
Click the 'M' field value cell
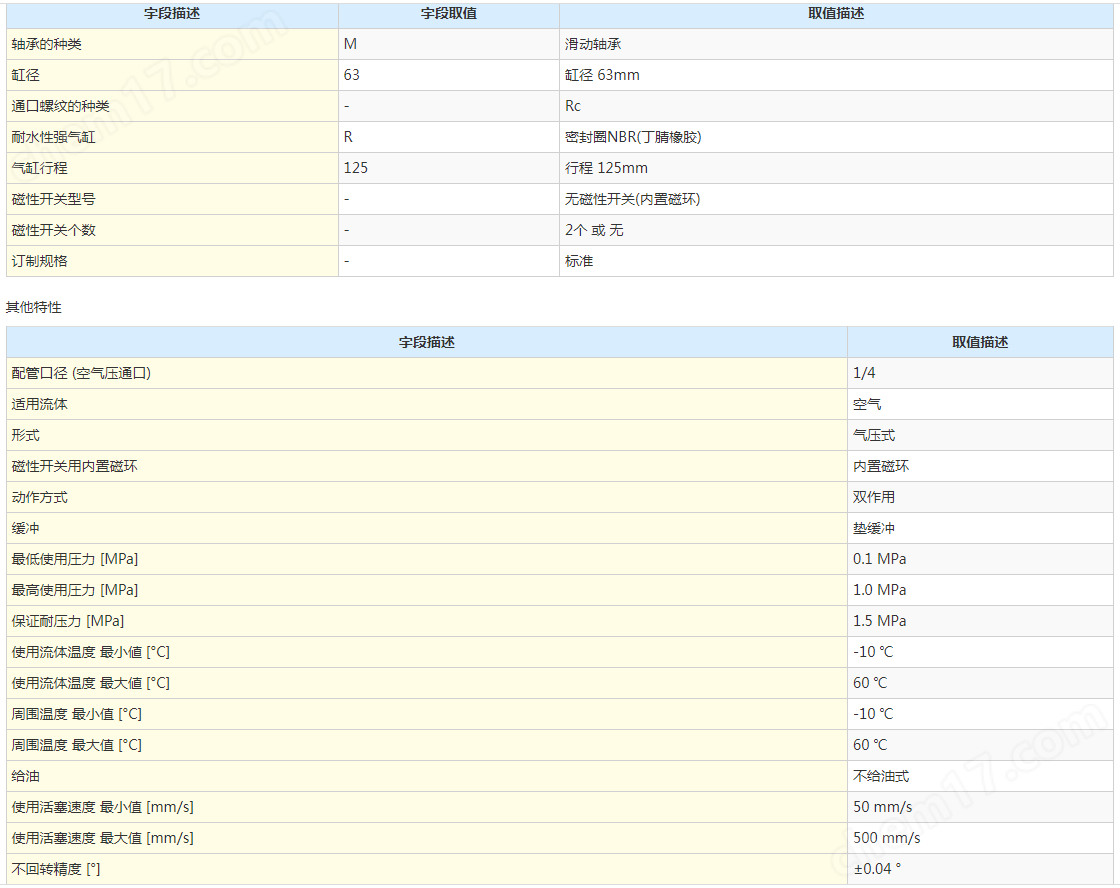pos(449,44)
